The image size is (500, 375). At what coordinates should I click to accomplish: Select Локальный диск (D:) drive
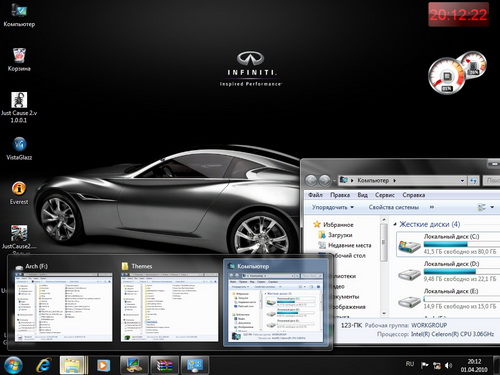[448, 272]
